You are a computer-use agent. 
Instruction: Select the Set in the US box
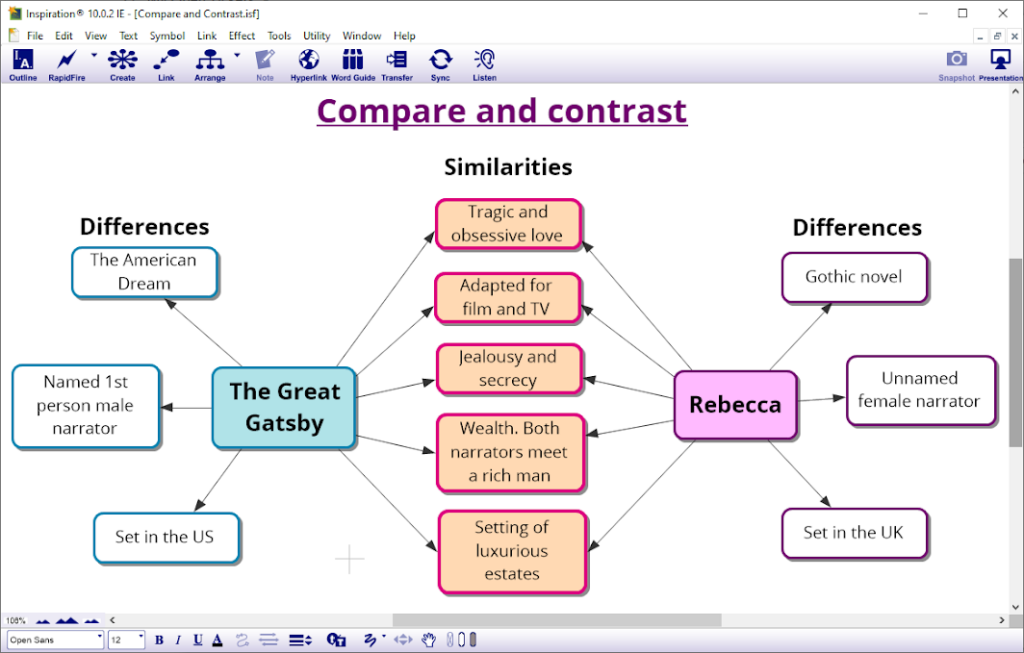click(x=166, y=537)
